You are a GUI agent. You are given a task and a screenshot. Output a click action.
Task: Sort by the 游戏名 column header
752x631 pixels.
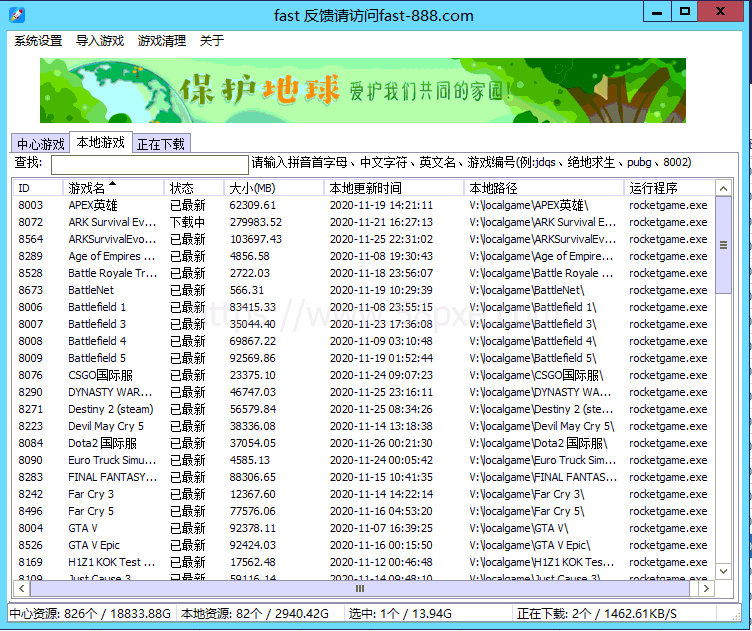pyautogui.click(x=113, y=188)
